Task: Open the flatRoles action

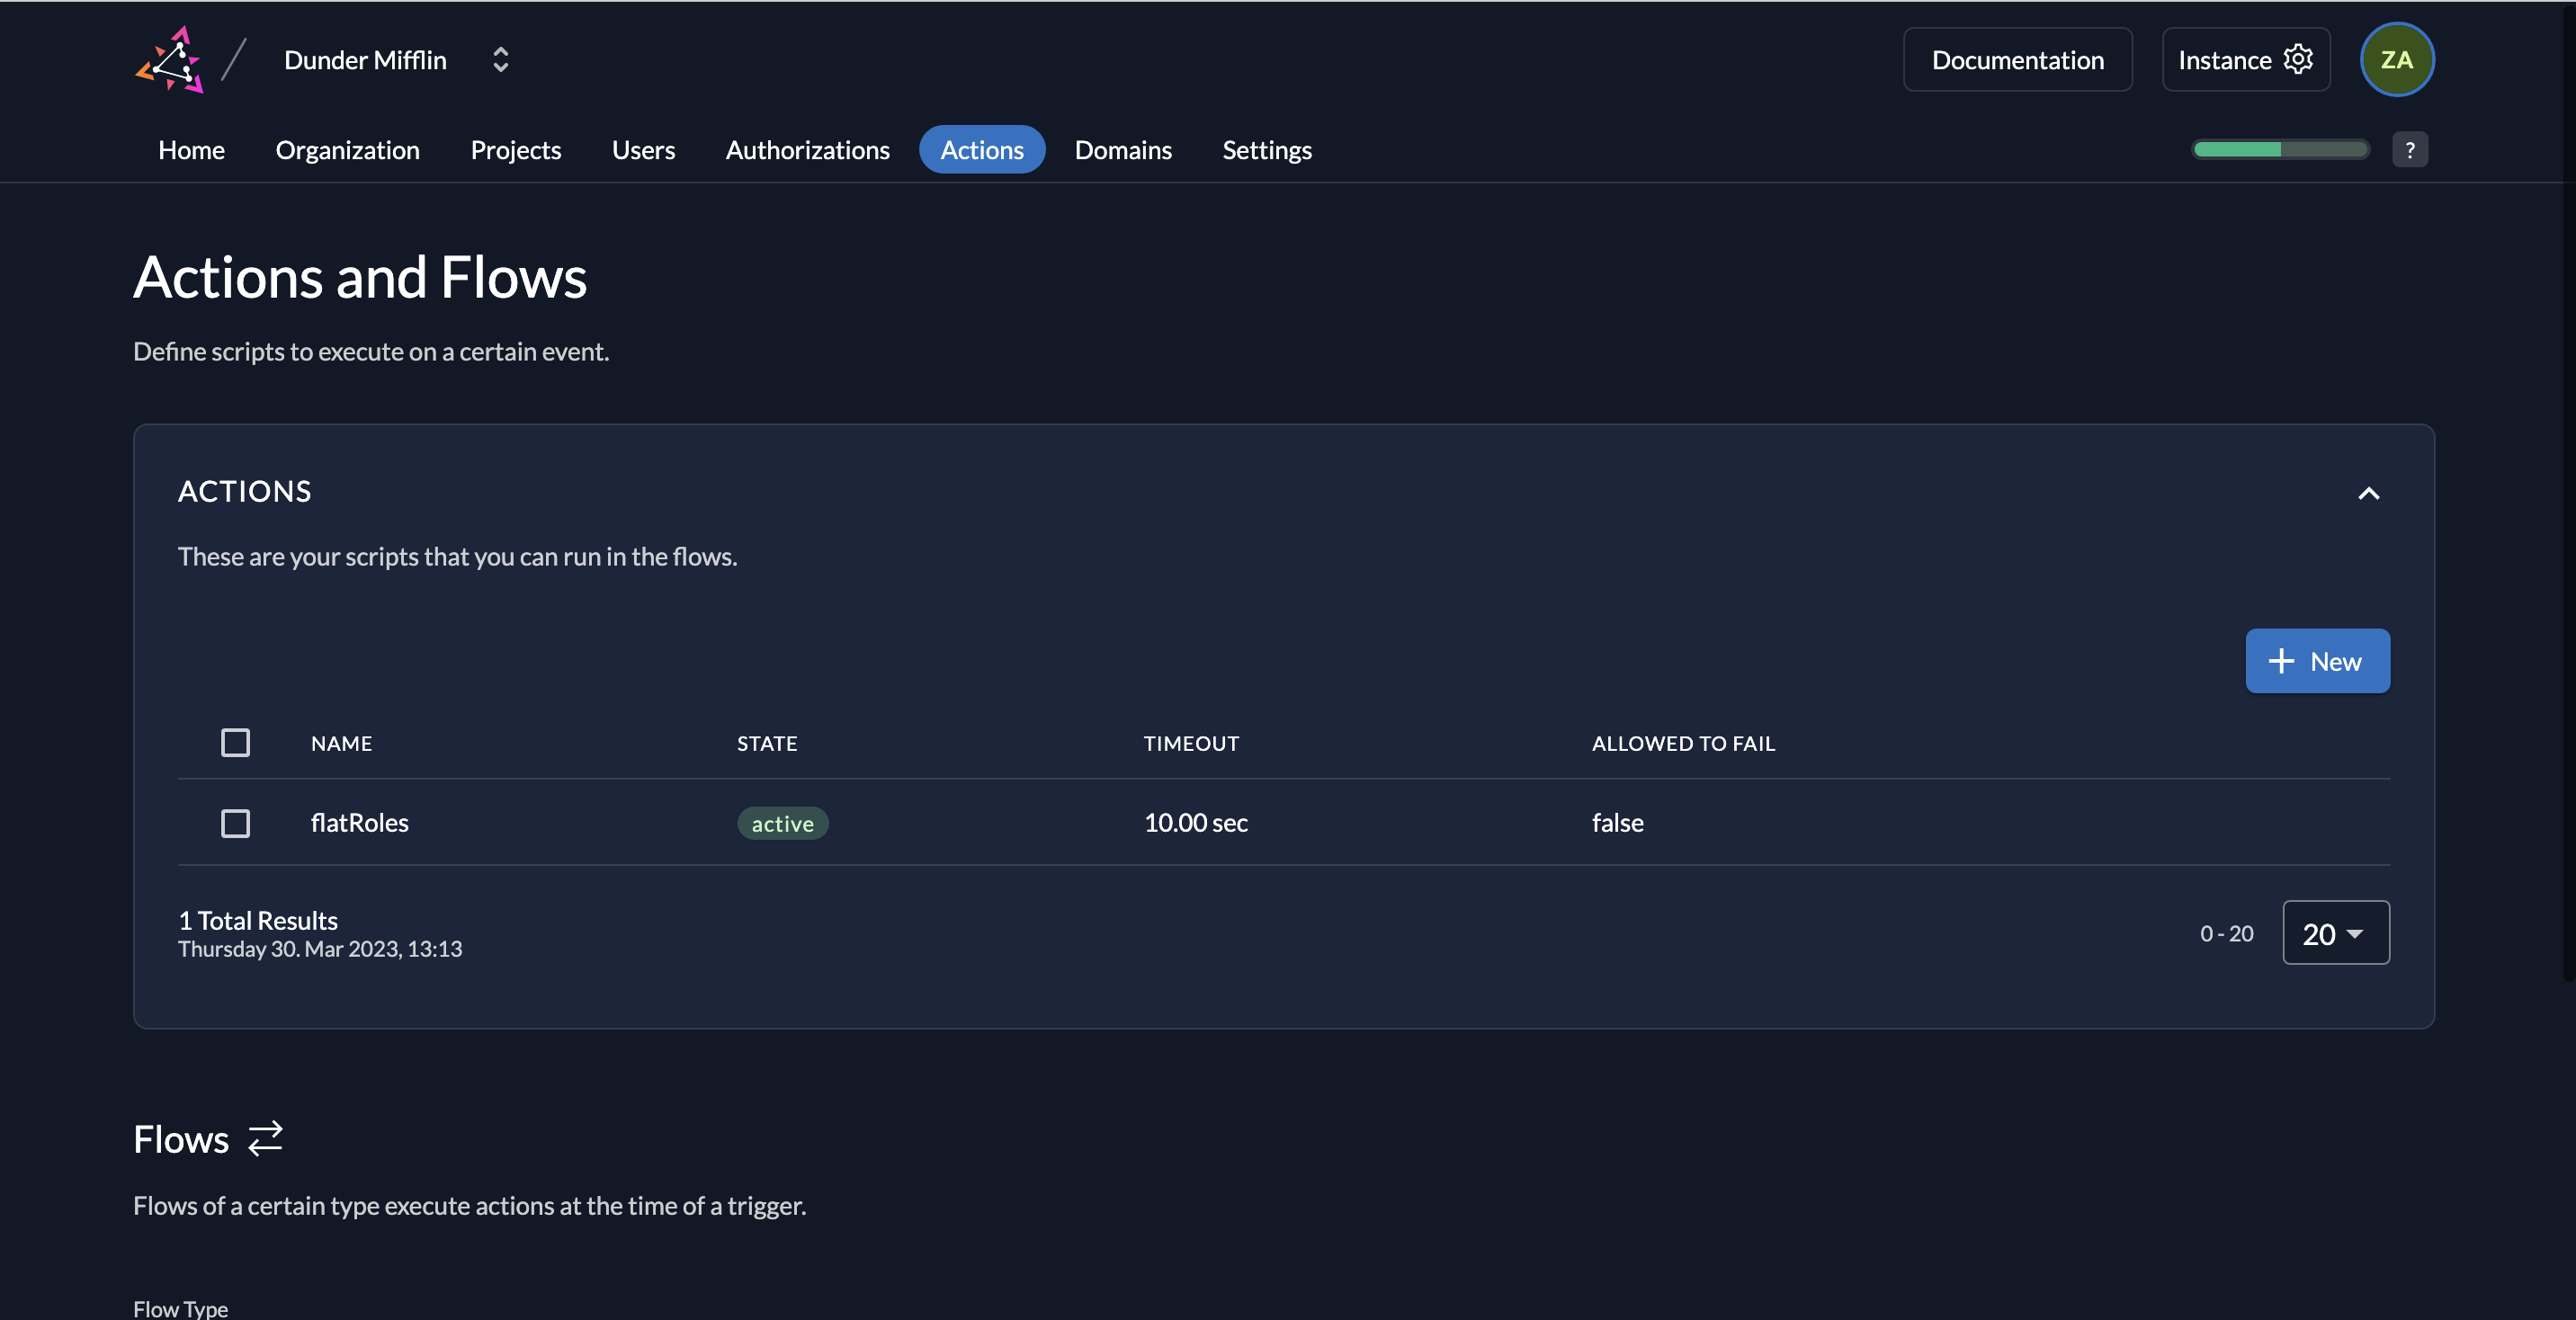Action: click(x=359, y=823)
